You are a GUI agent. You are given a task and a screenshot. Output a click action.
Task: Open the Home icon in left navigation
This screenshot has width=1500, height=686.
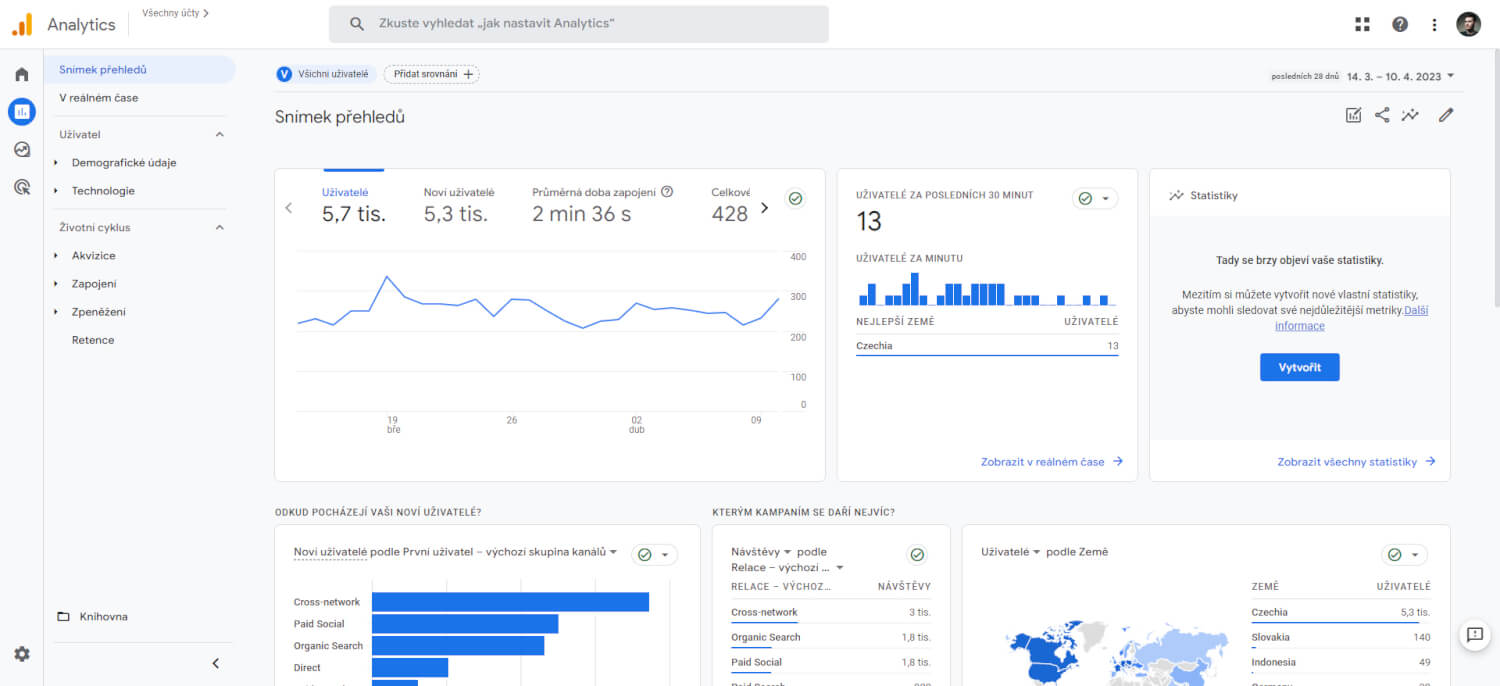[21, 74]
